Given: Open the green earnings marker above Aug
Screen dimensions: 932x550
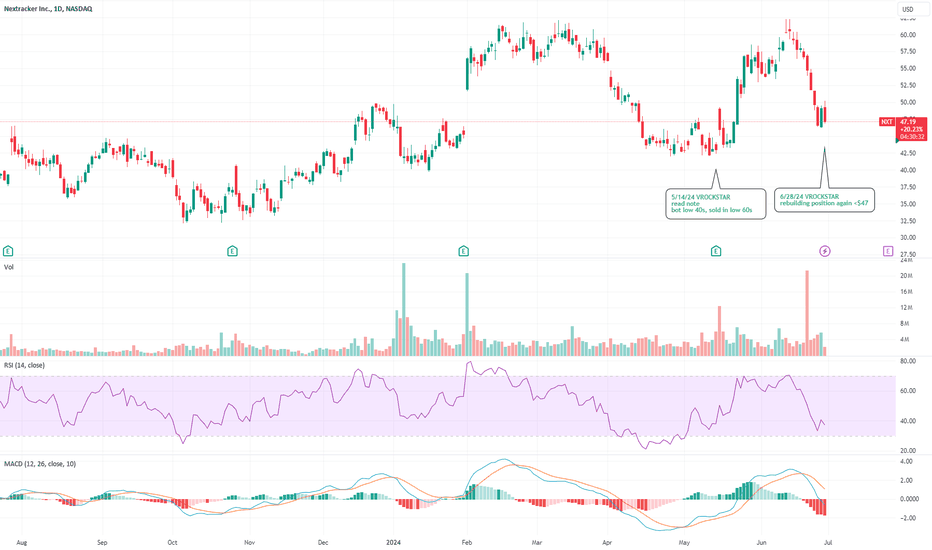Looking at the screenshot, I should point(8,251).
